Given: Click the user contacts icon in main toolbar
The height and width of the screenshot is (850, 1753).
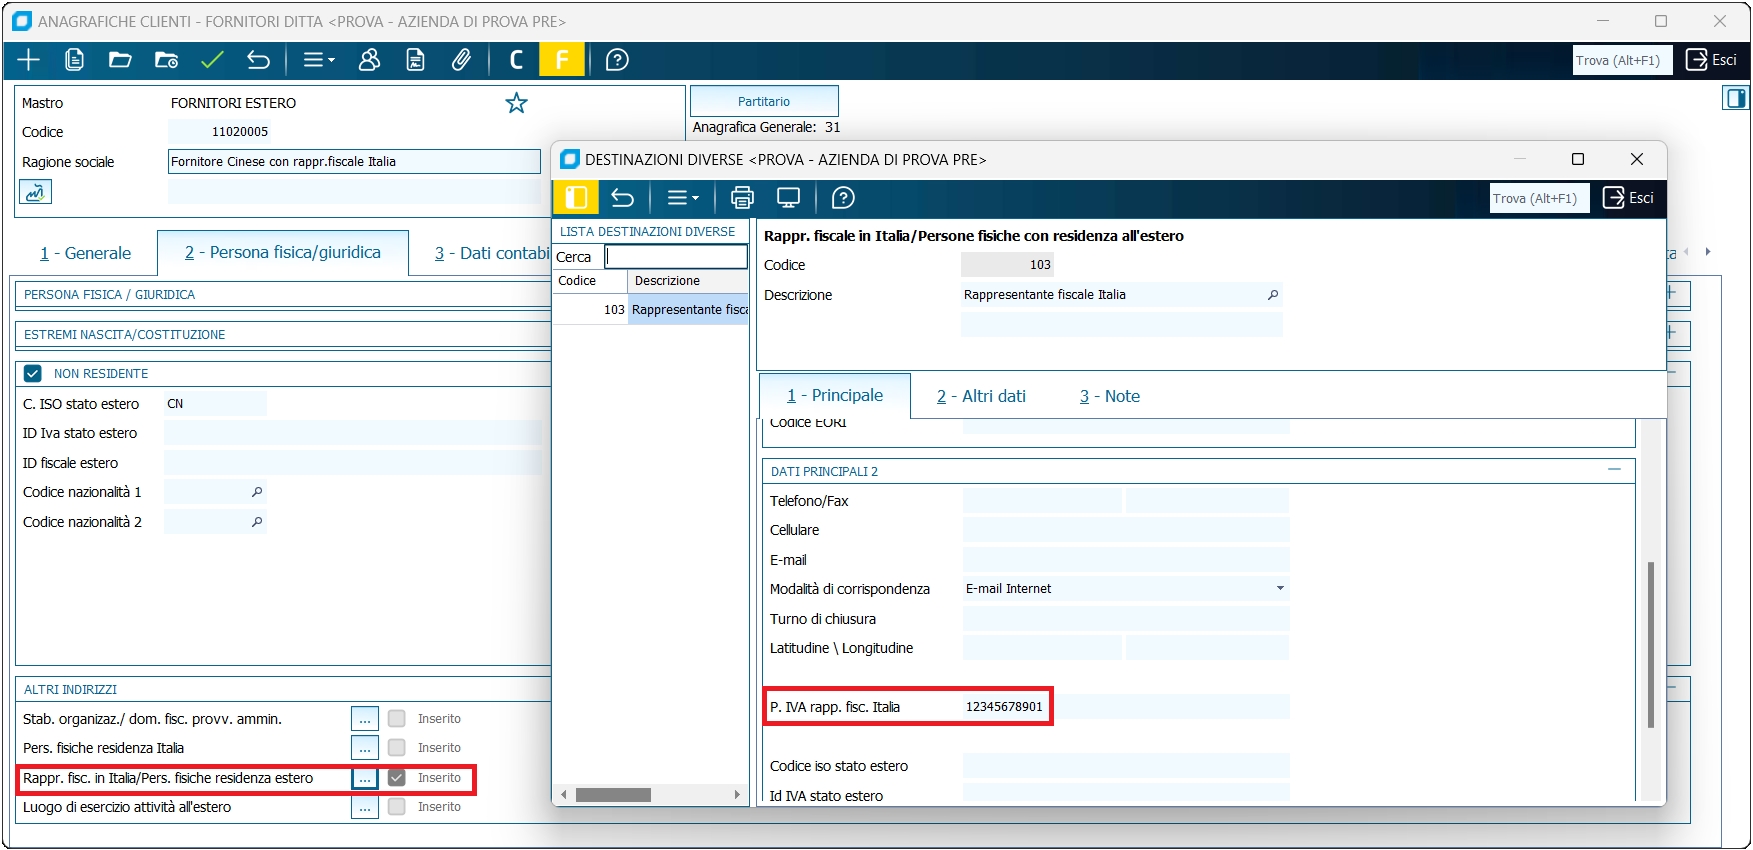Looking at the screenshot, I should click(369, 60).
